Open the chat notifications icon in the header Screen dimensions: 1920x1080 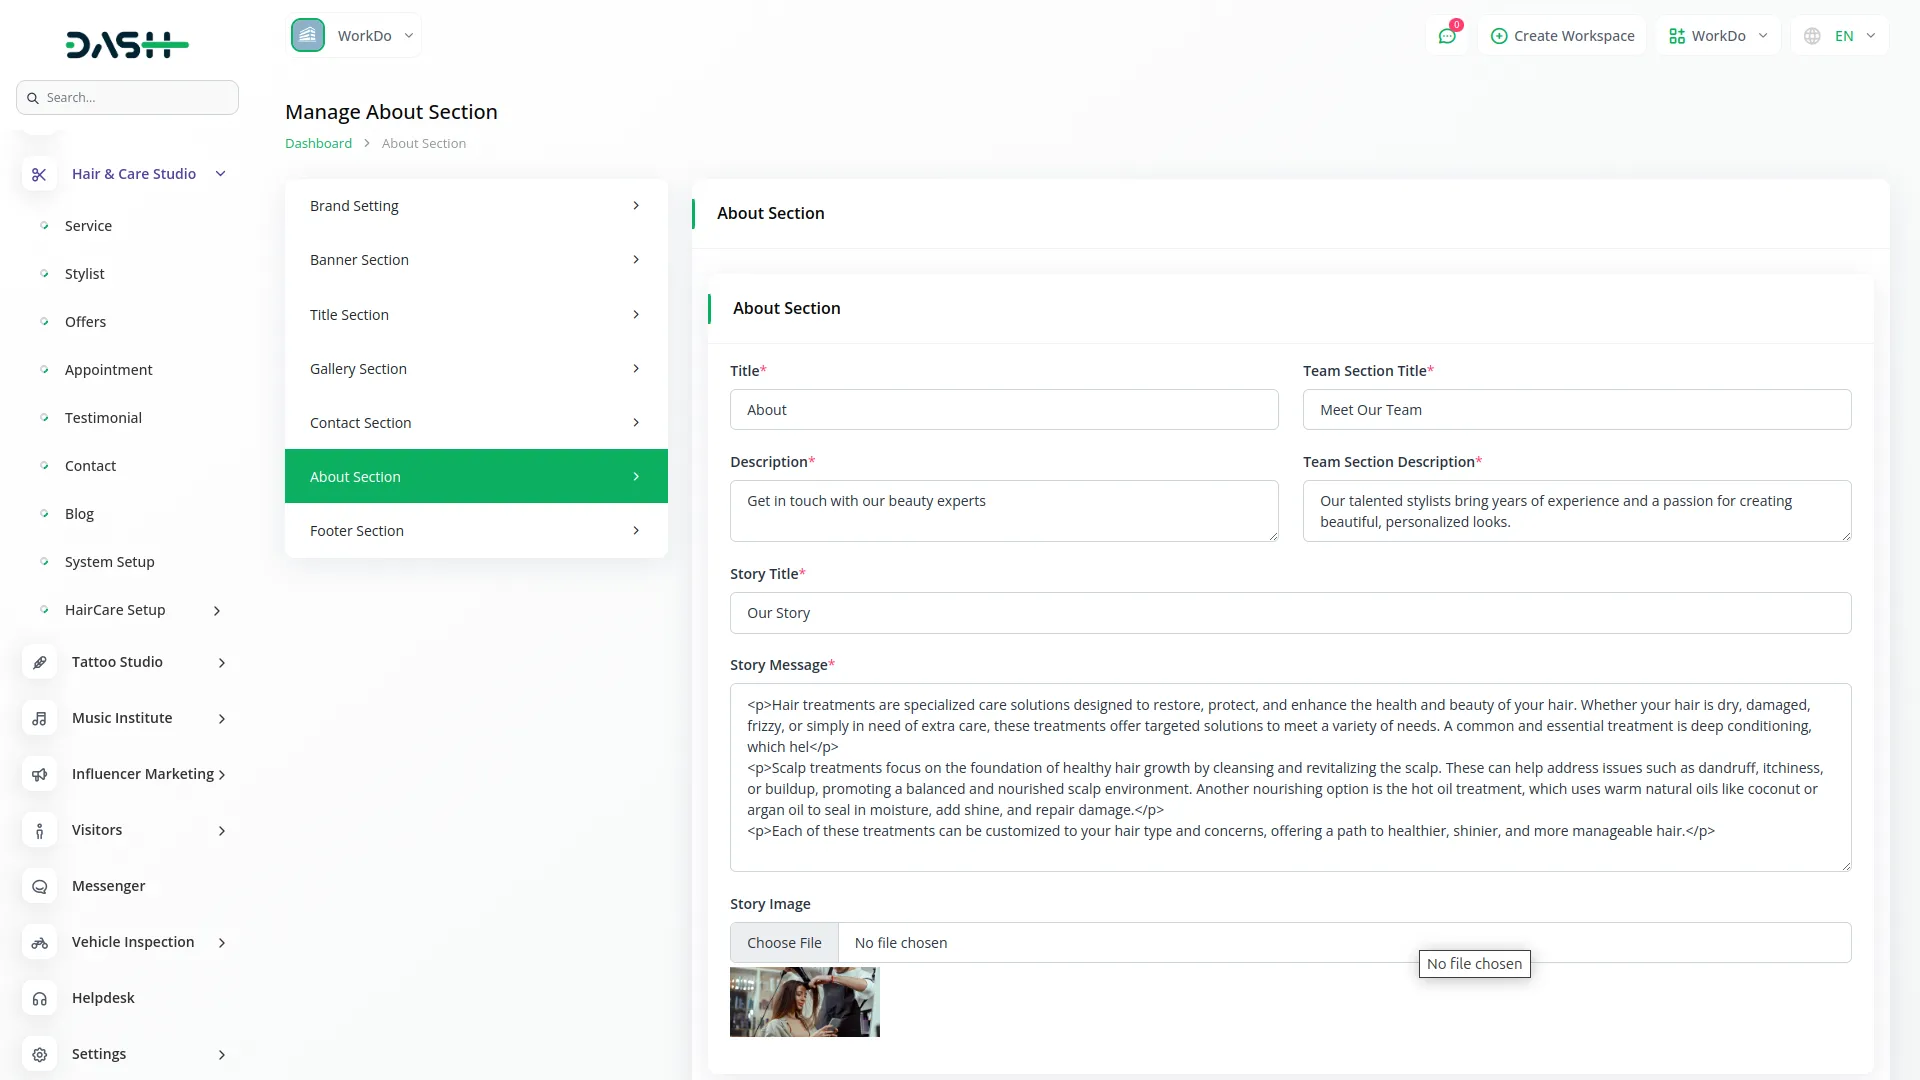pos(1447,36)
